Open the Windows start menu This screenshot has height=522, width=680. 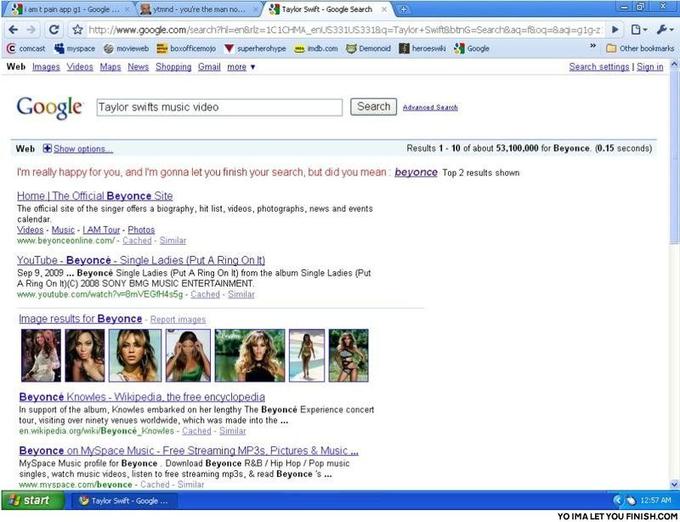(x=33, y=500)
